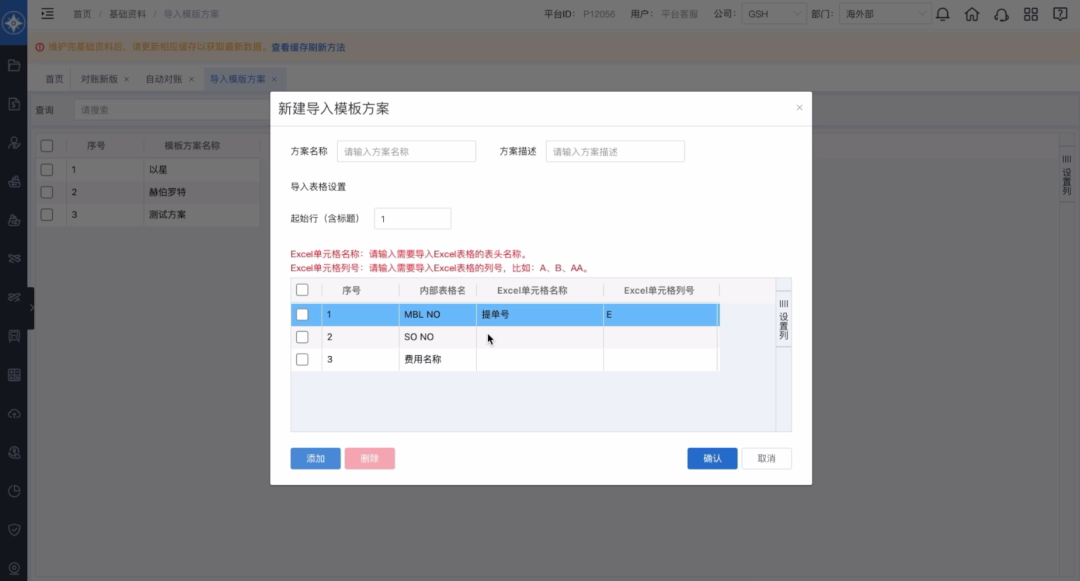Screen dimensions: 1080x581
Task: Check the SO NO row checkbox
Action: click(x=302, y=337)
